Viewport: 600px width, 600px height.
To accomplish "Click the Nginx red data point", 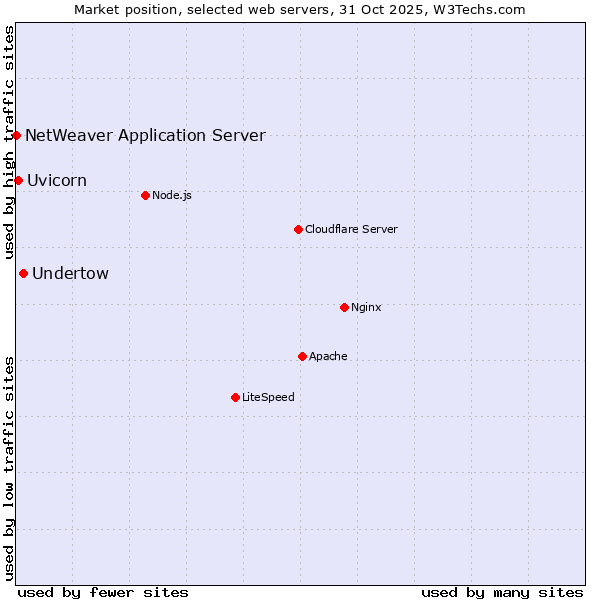I will click(x=344, y=307).
